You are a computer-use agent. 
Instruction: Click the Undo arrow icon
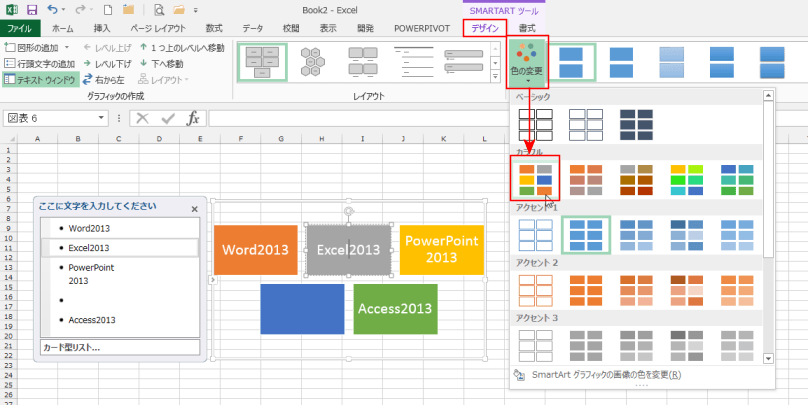click(x=52, y=9)
